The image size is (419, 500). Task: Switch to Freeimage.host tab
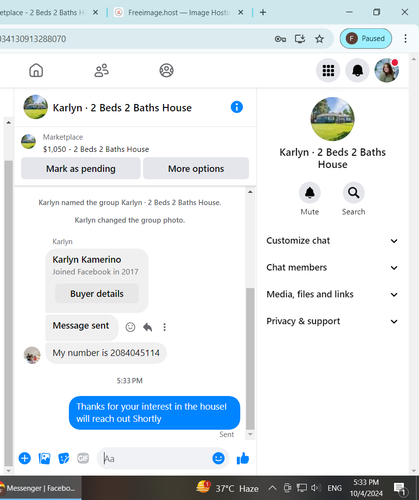(x=179, y=12)
